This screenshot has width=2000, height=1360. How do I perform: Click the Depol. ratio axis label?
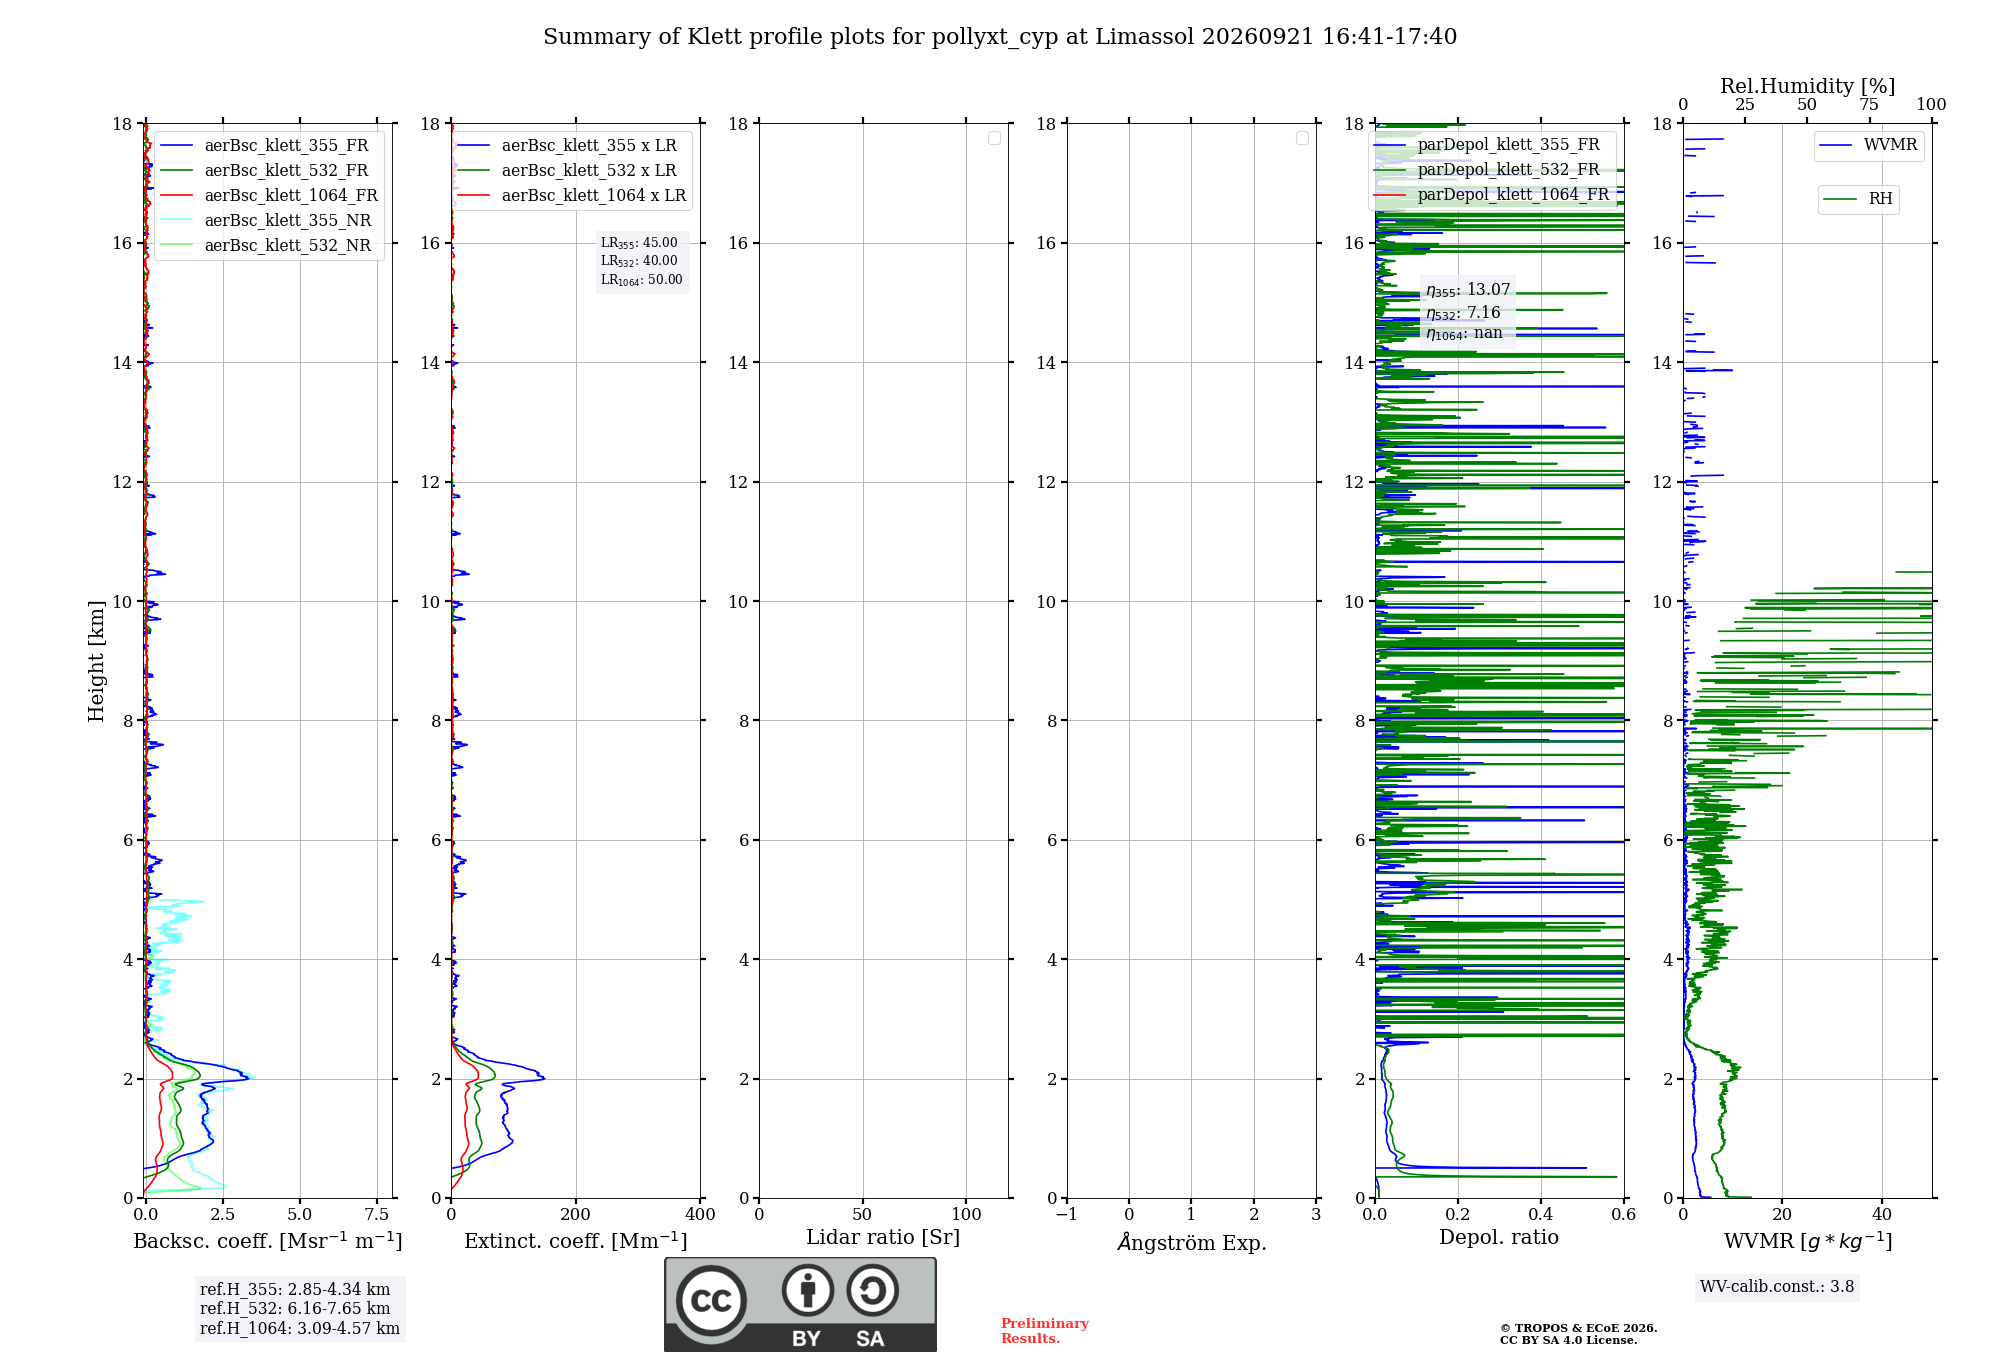point(1499,1238)
